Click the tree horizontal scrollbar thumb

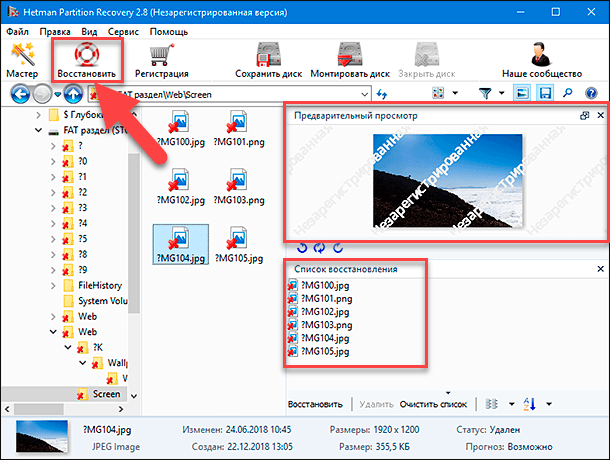tap(39, 409)
